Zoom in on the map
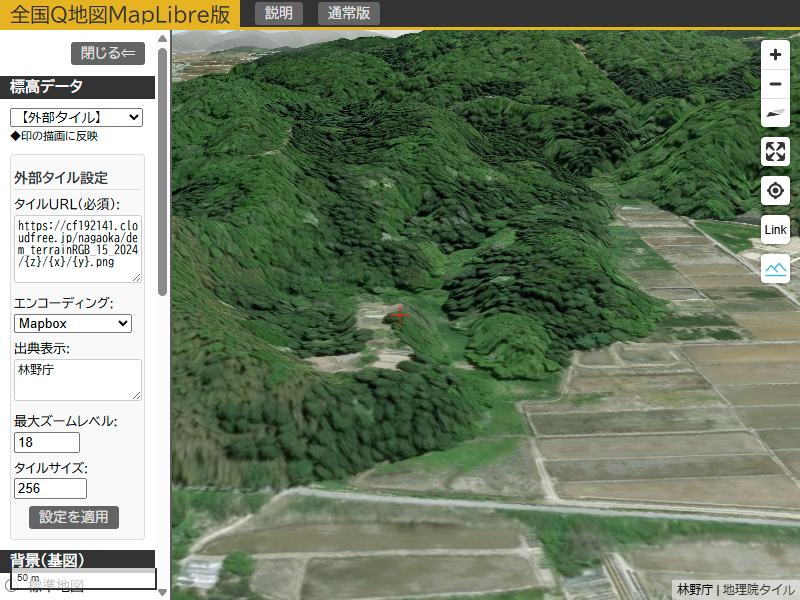Screen dimensions: 800x600 pos(775,55)
